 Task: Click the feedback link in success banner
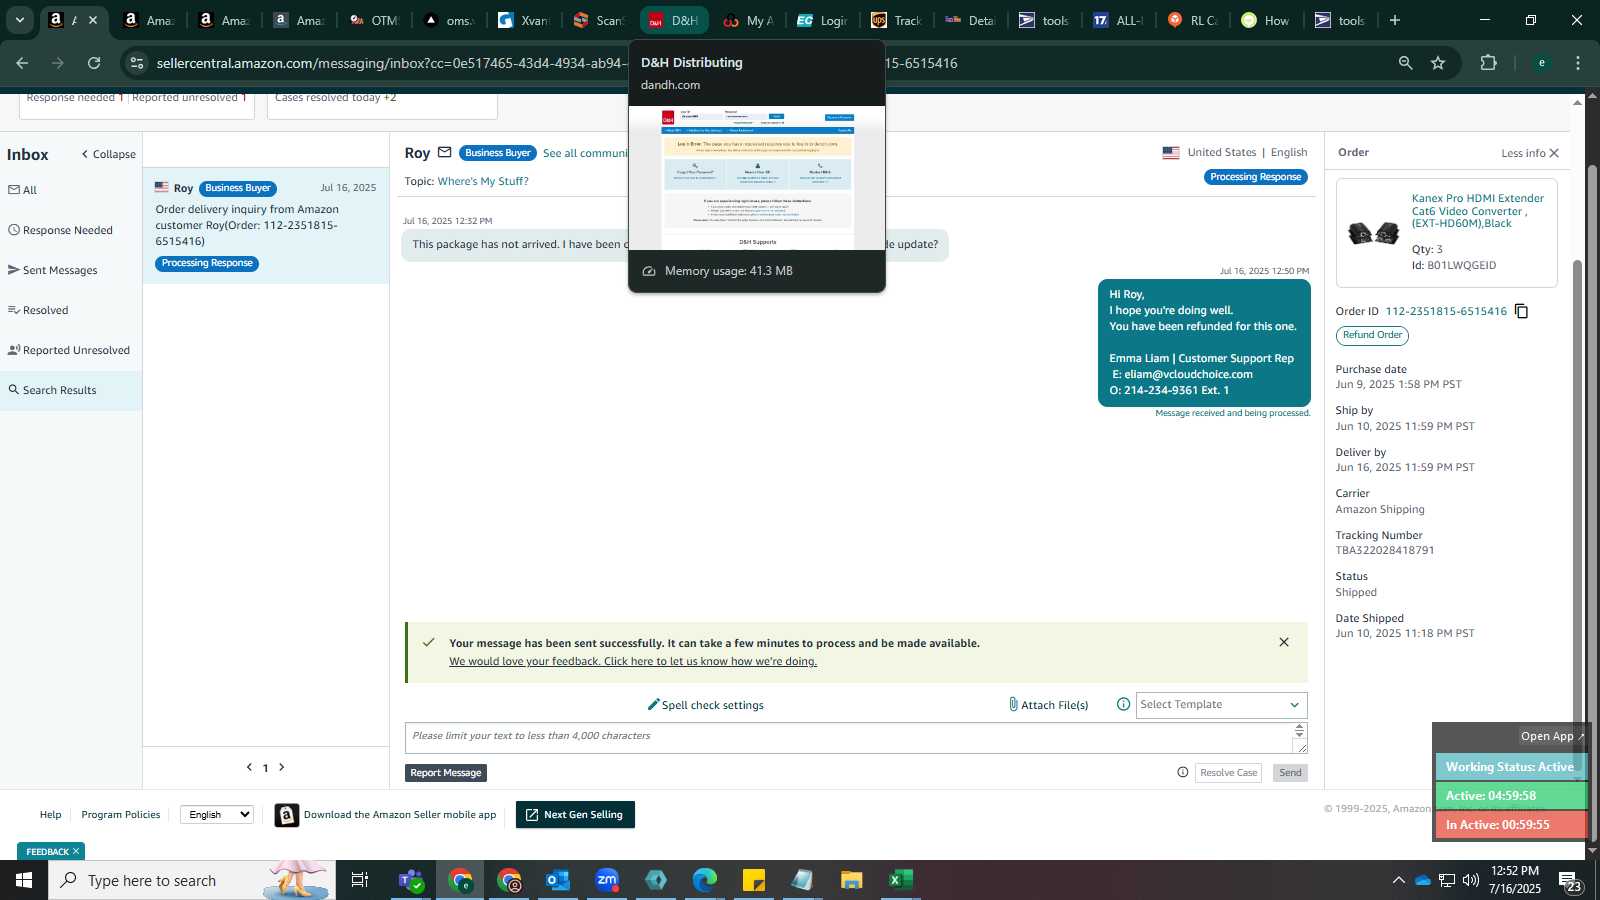pyautogui.click(x=633, y=661)
